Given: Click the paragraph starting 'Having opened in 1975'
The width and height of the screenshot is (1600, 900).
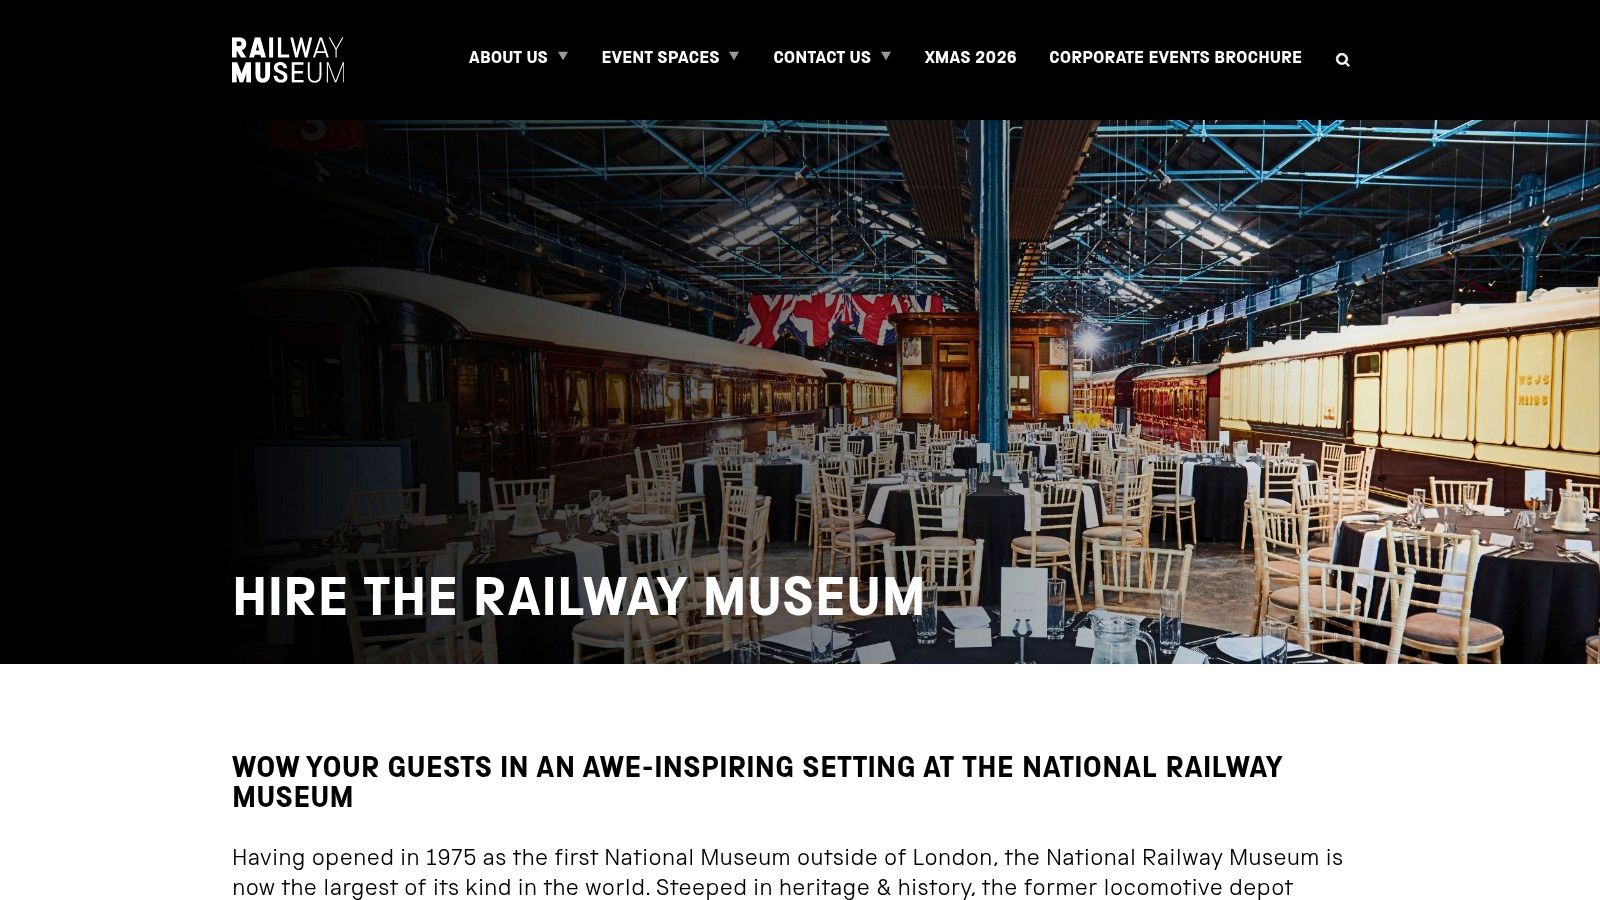Looking at the screenshot, I should coord(788,873).
